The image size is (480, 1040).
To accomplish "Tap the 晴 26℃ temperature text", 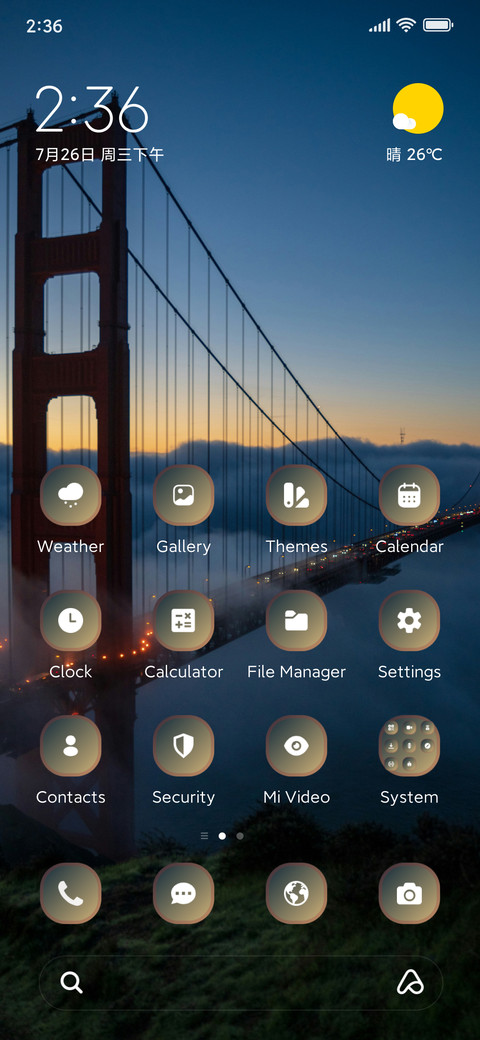I will 414,155.
